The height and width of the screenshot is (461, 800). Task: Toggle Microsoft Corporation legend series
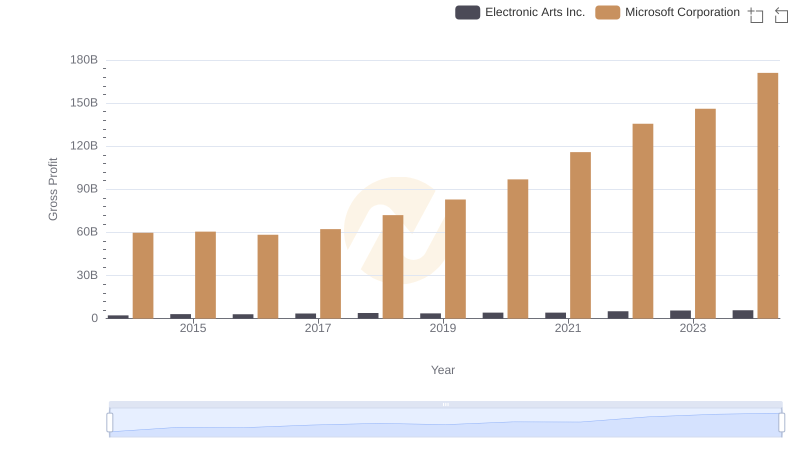(x=667, y=12)
